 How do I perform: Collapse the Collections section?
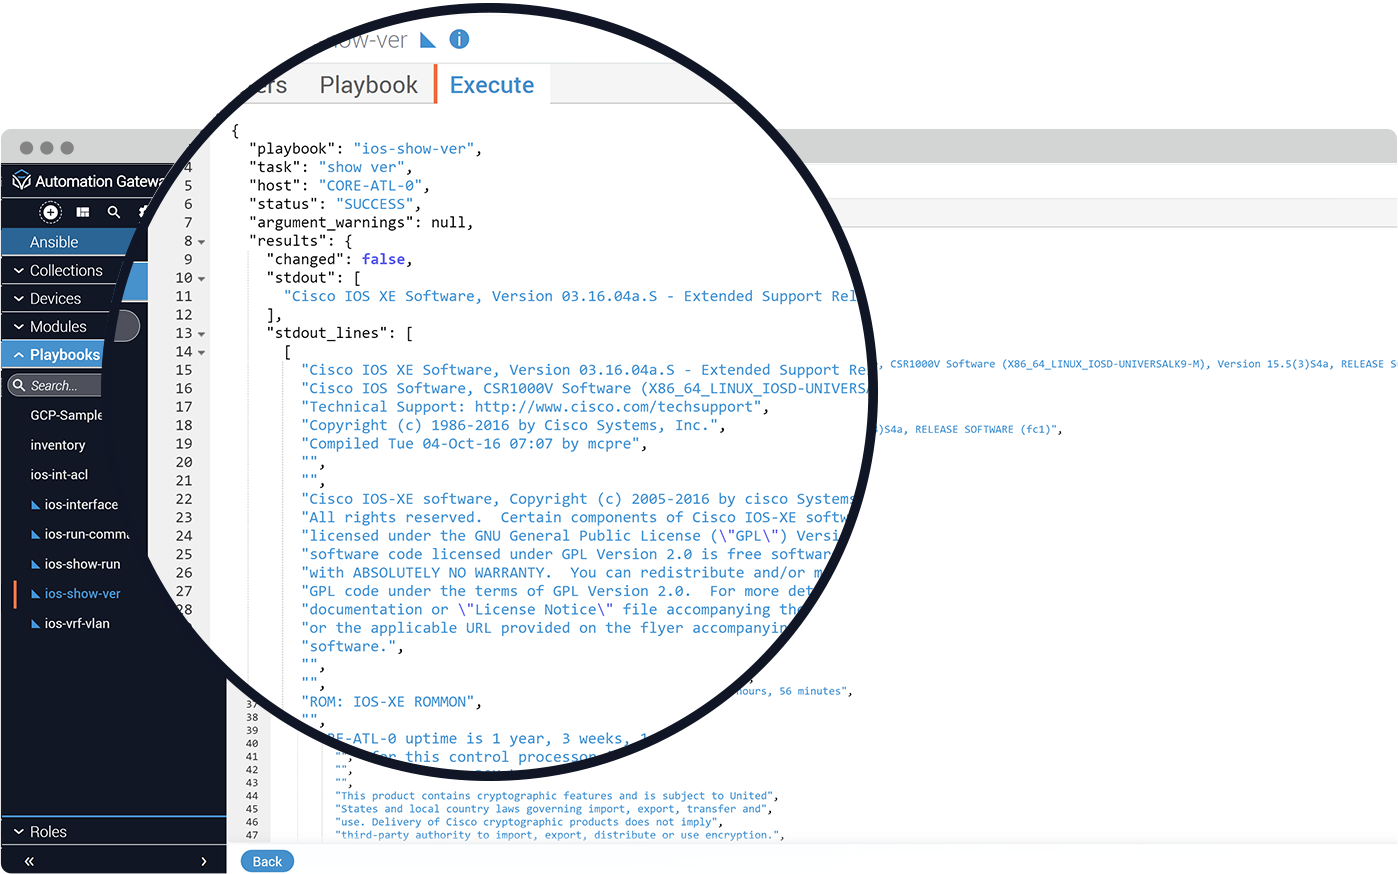coord(17,270)
